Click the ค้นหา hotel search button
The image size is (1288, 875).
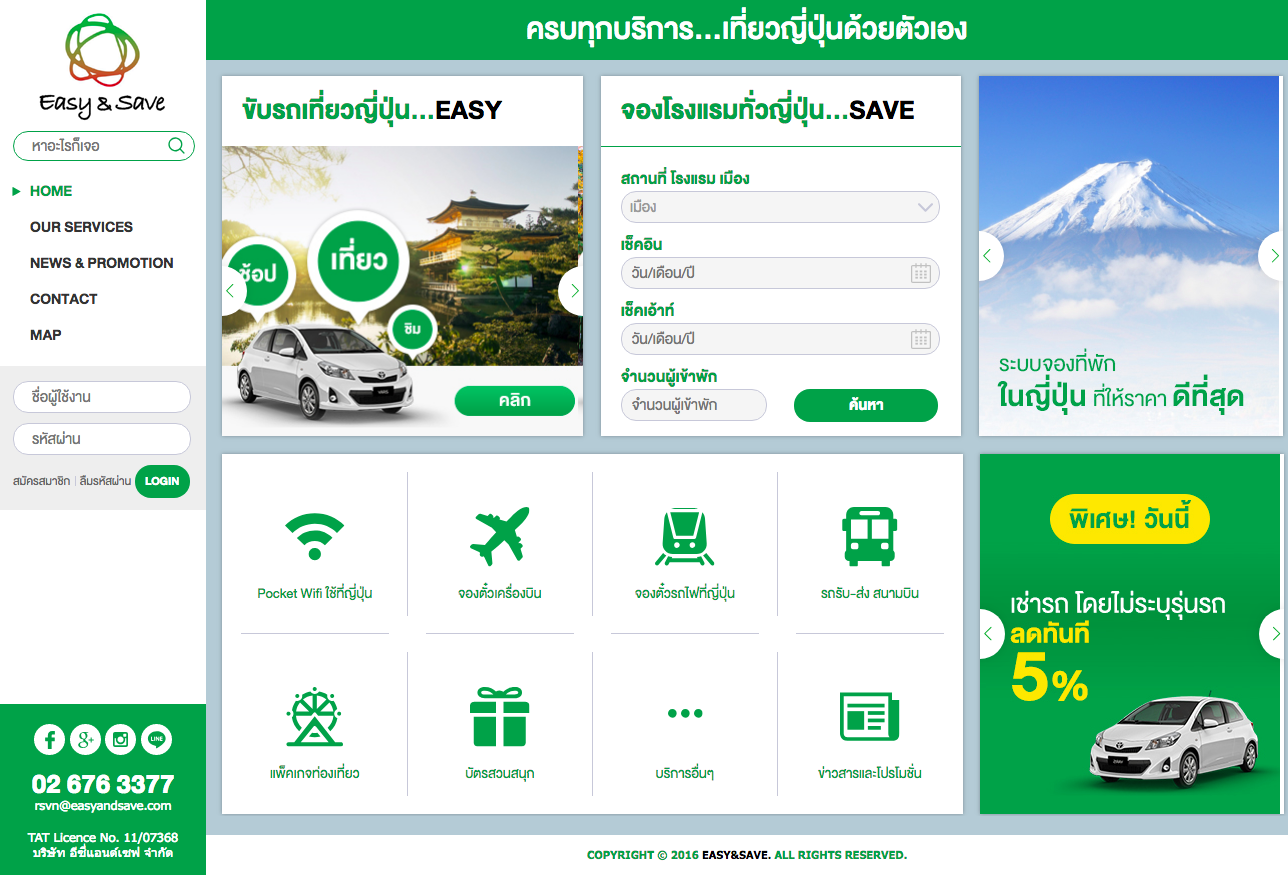pos(866,405)
